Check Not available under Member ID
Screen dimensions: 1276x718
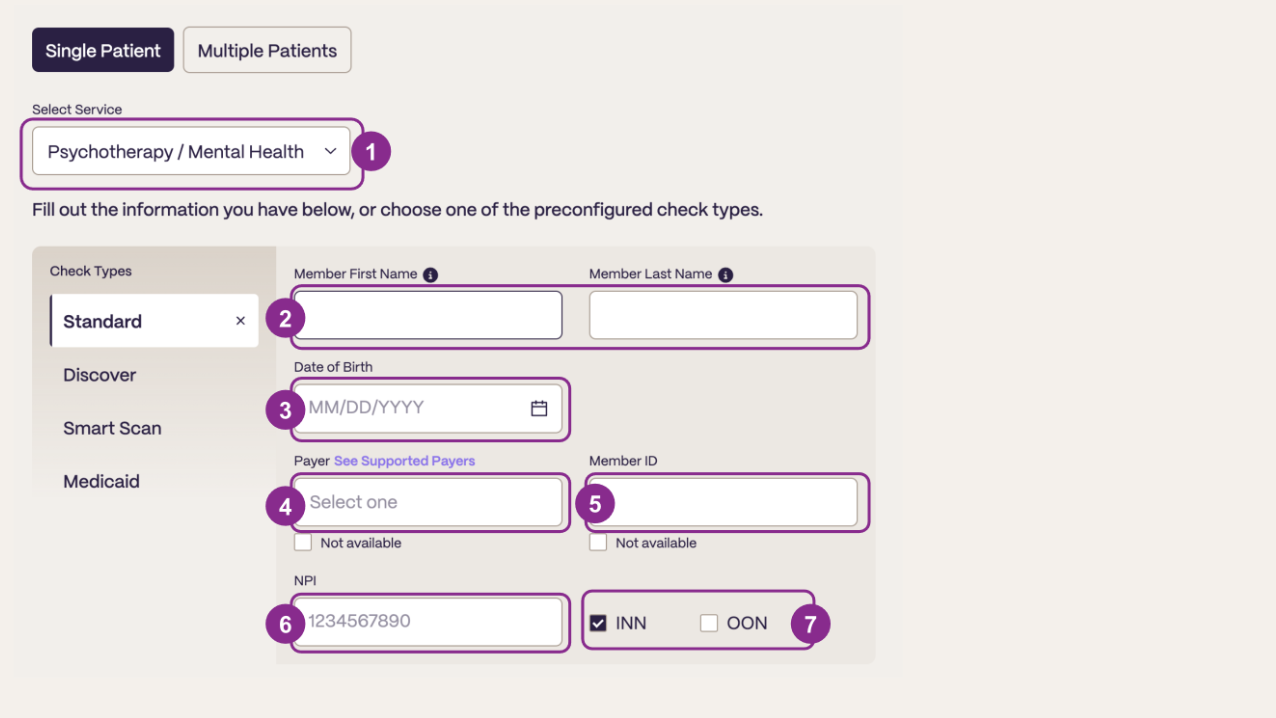(x=598, y=543)
